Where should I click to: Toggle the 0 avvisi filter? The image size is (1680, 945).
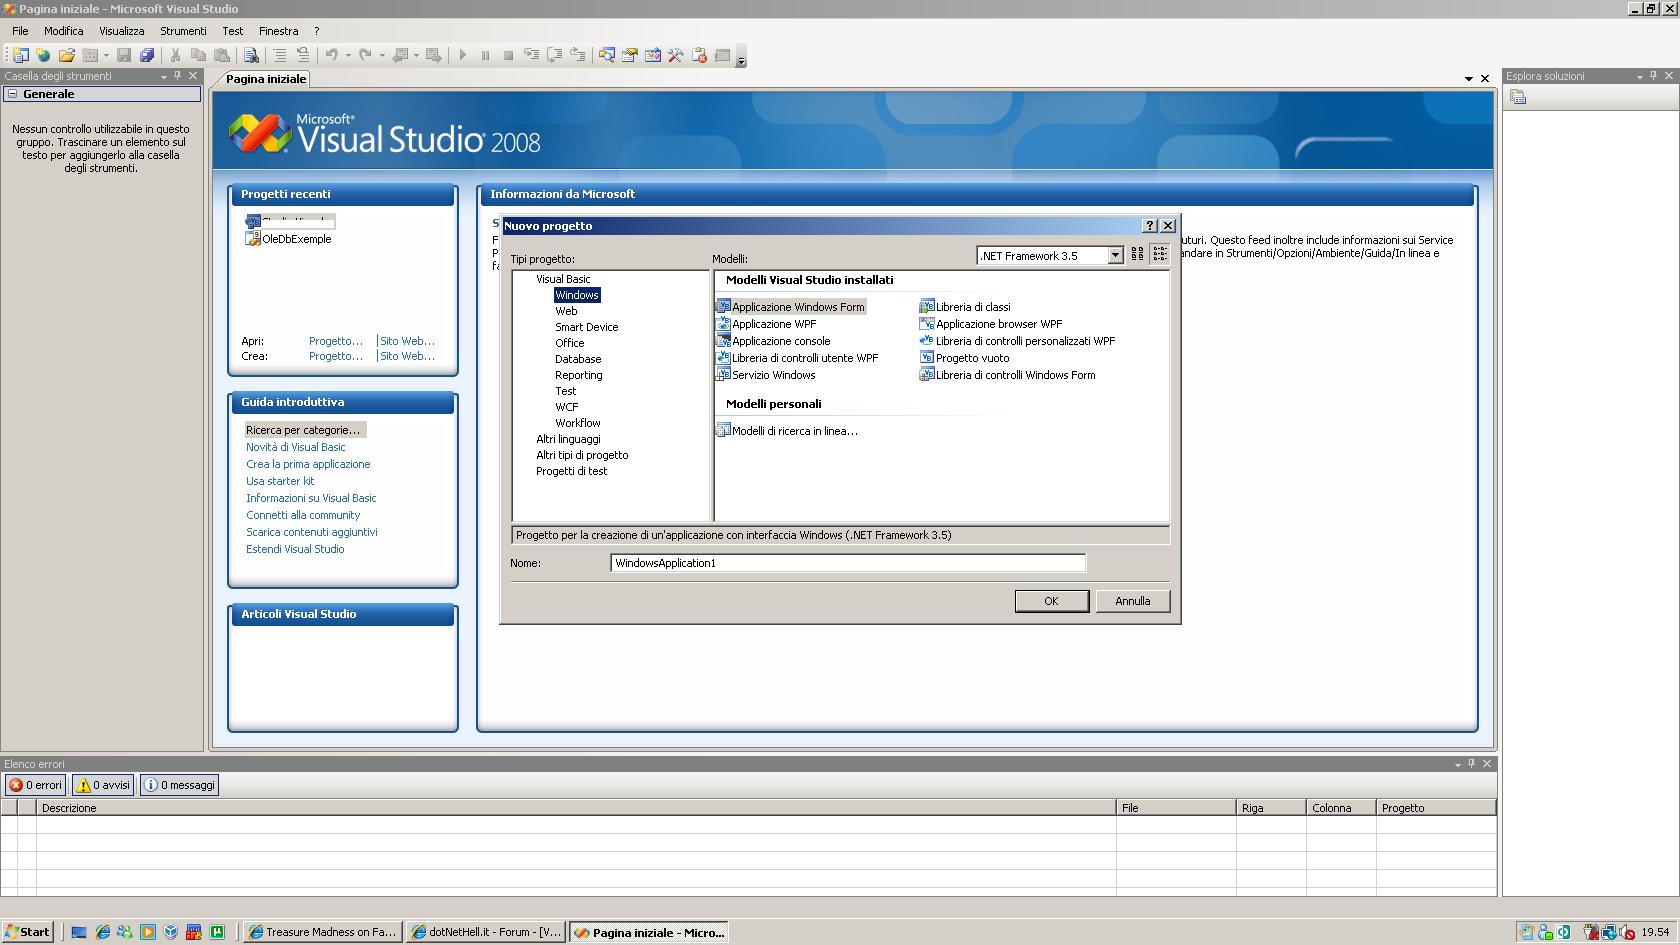point(104,785)
